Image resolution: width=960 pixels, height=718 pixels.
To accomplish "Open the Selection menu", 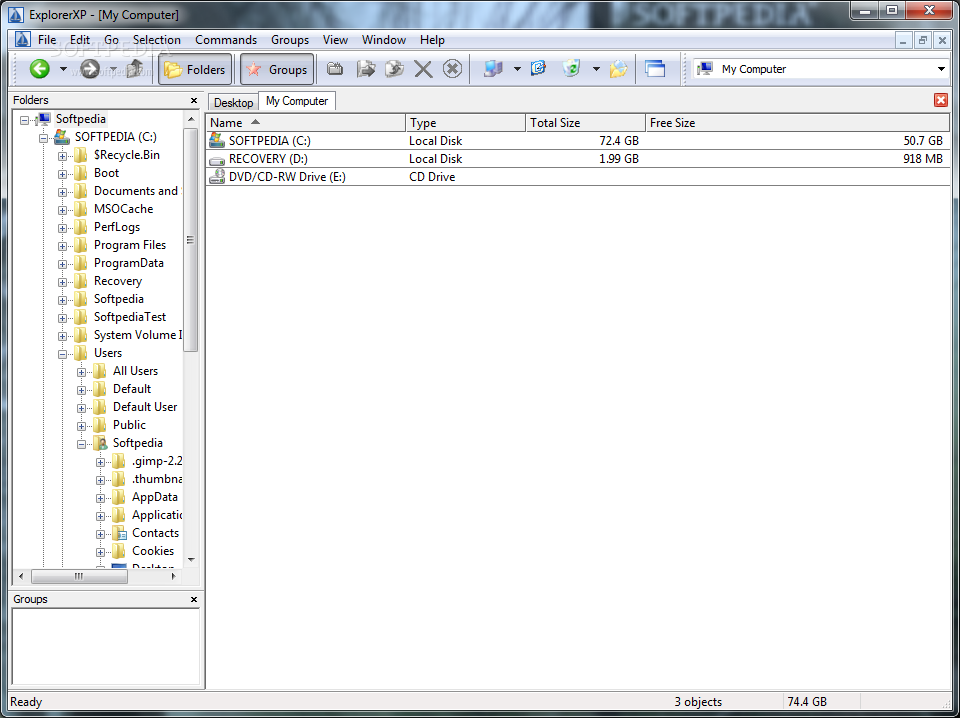I will (157, 40).
